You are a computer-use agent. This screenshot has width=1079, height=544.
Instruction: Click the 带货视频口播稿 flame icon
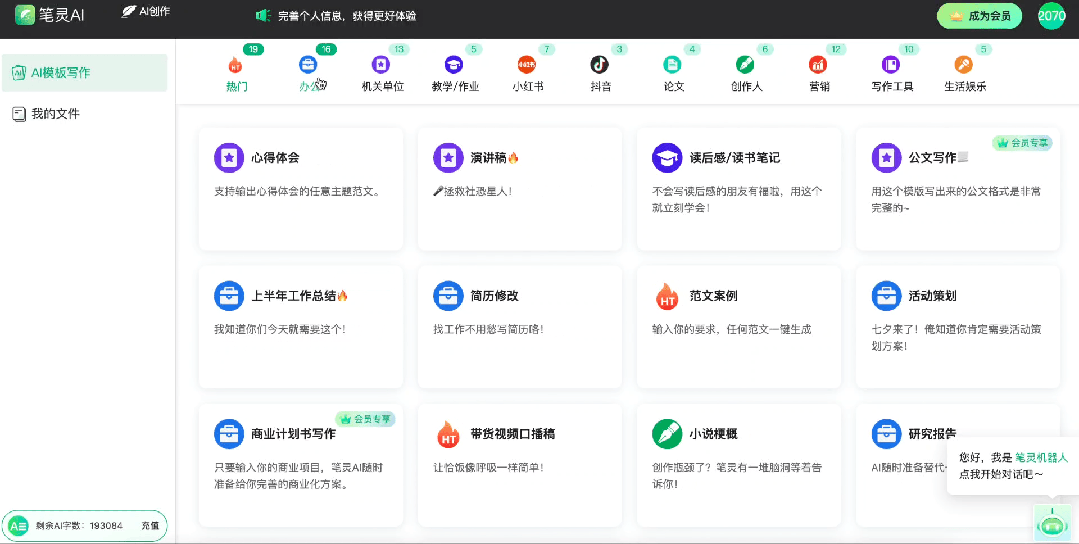448,434
